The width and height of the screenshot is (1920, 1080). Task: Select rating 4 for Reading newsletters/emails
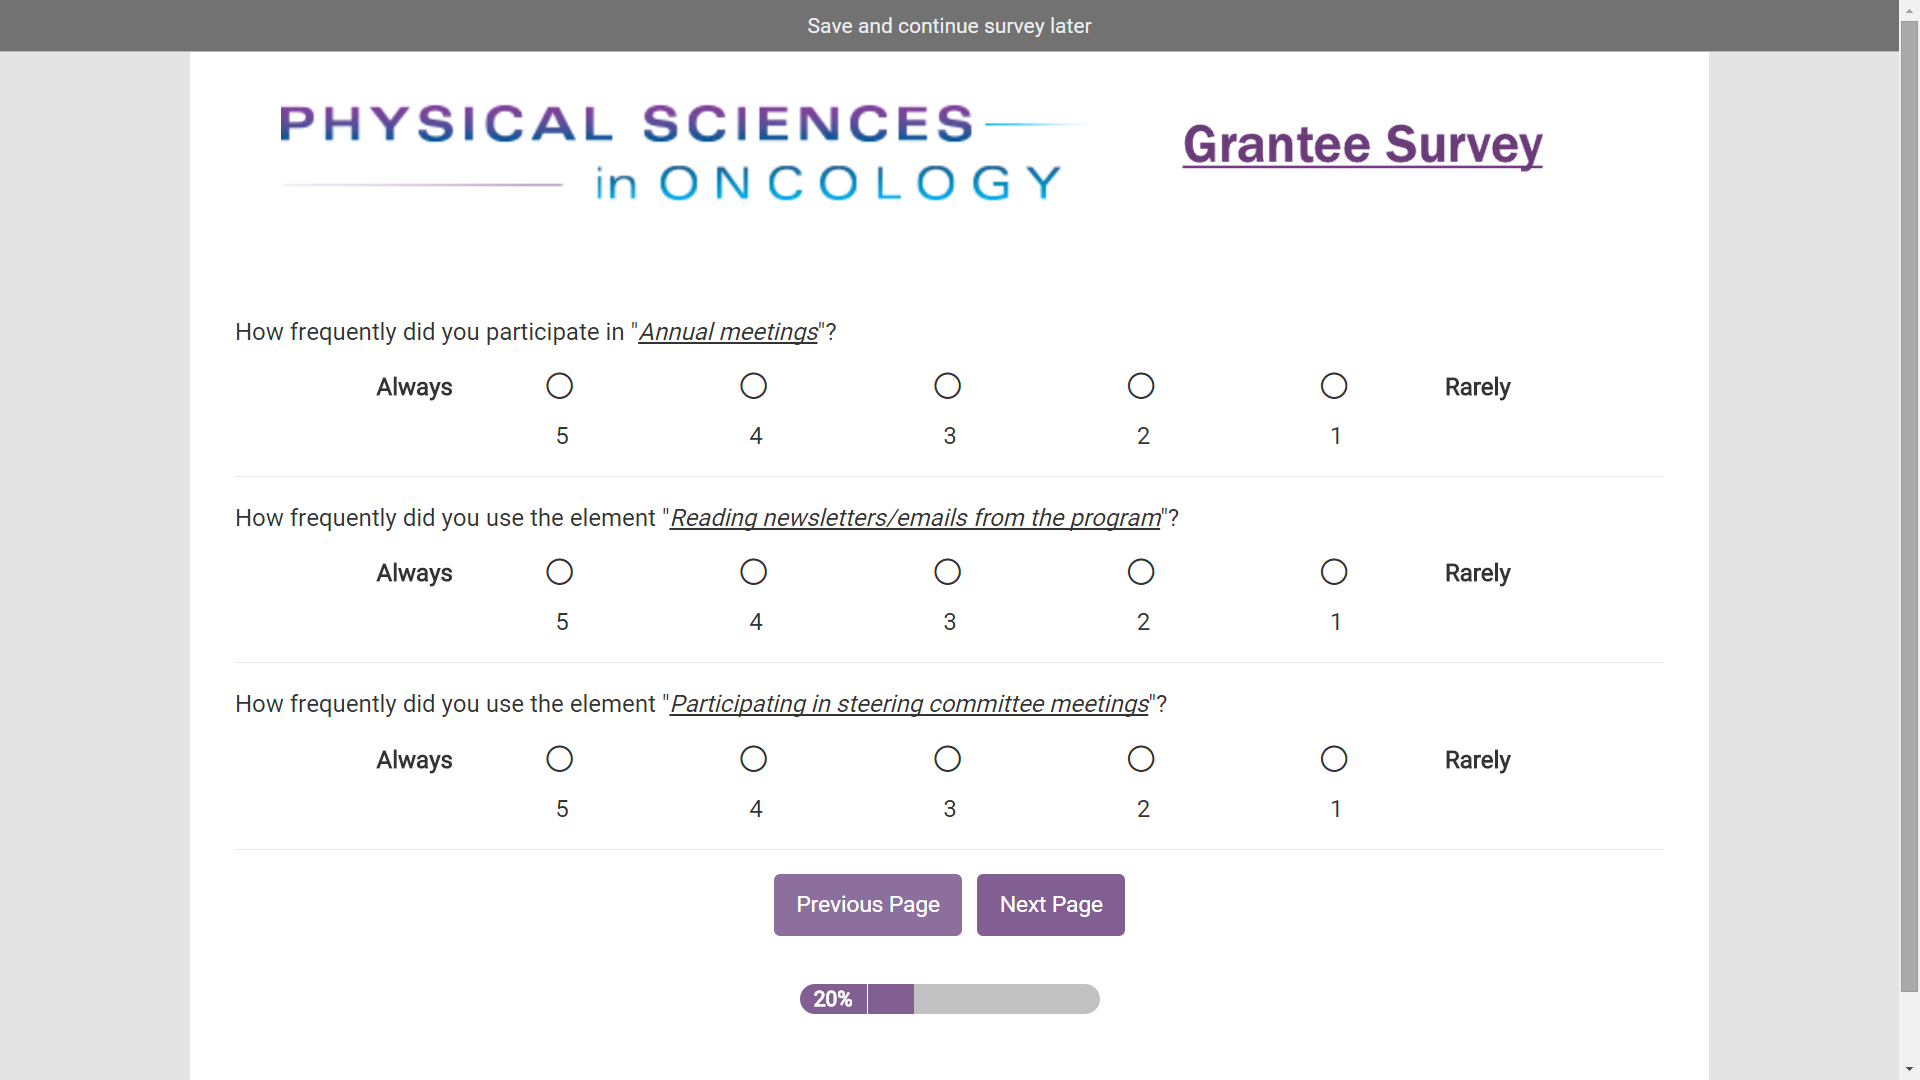(753, 572)
